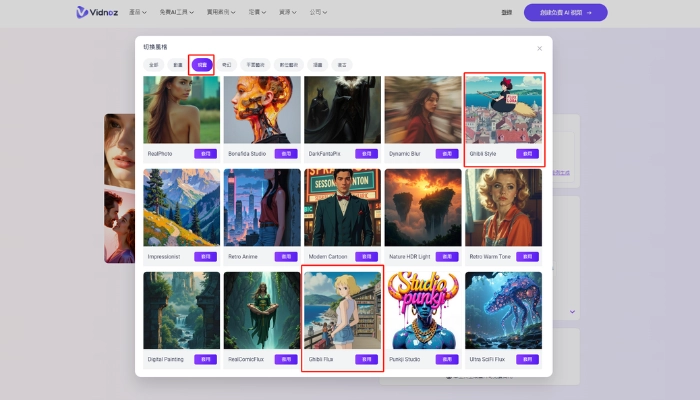This screenshot has width=700, height=400.
Task: Apply the Modern Cartoon style button
Action: click(367, 257)
